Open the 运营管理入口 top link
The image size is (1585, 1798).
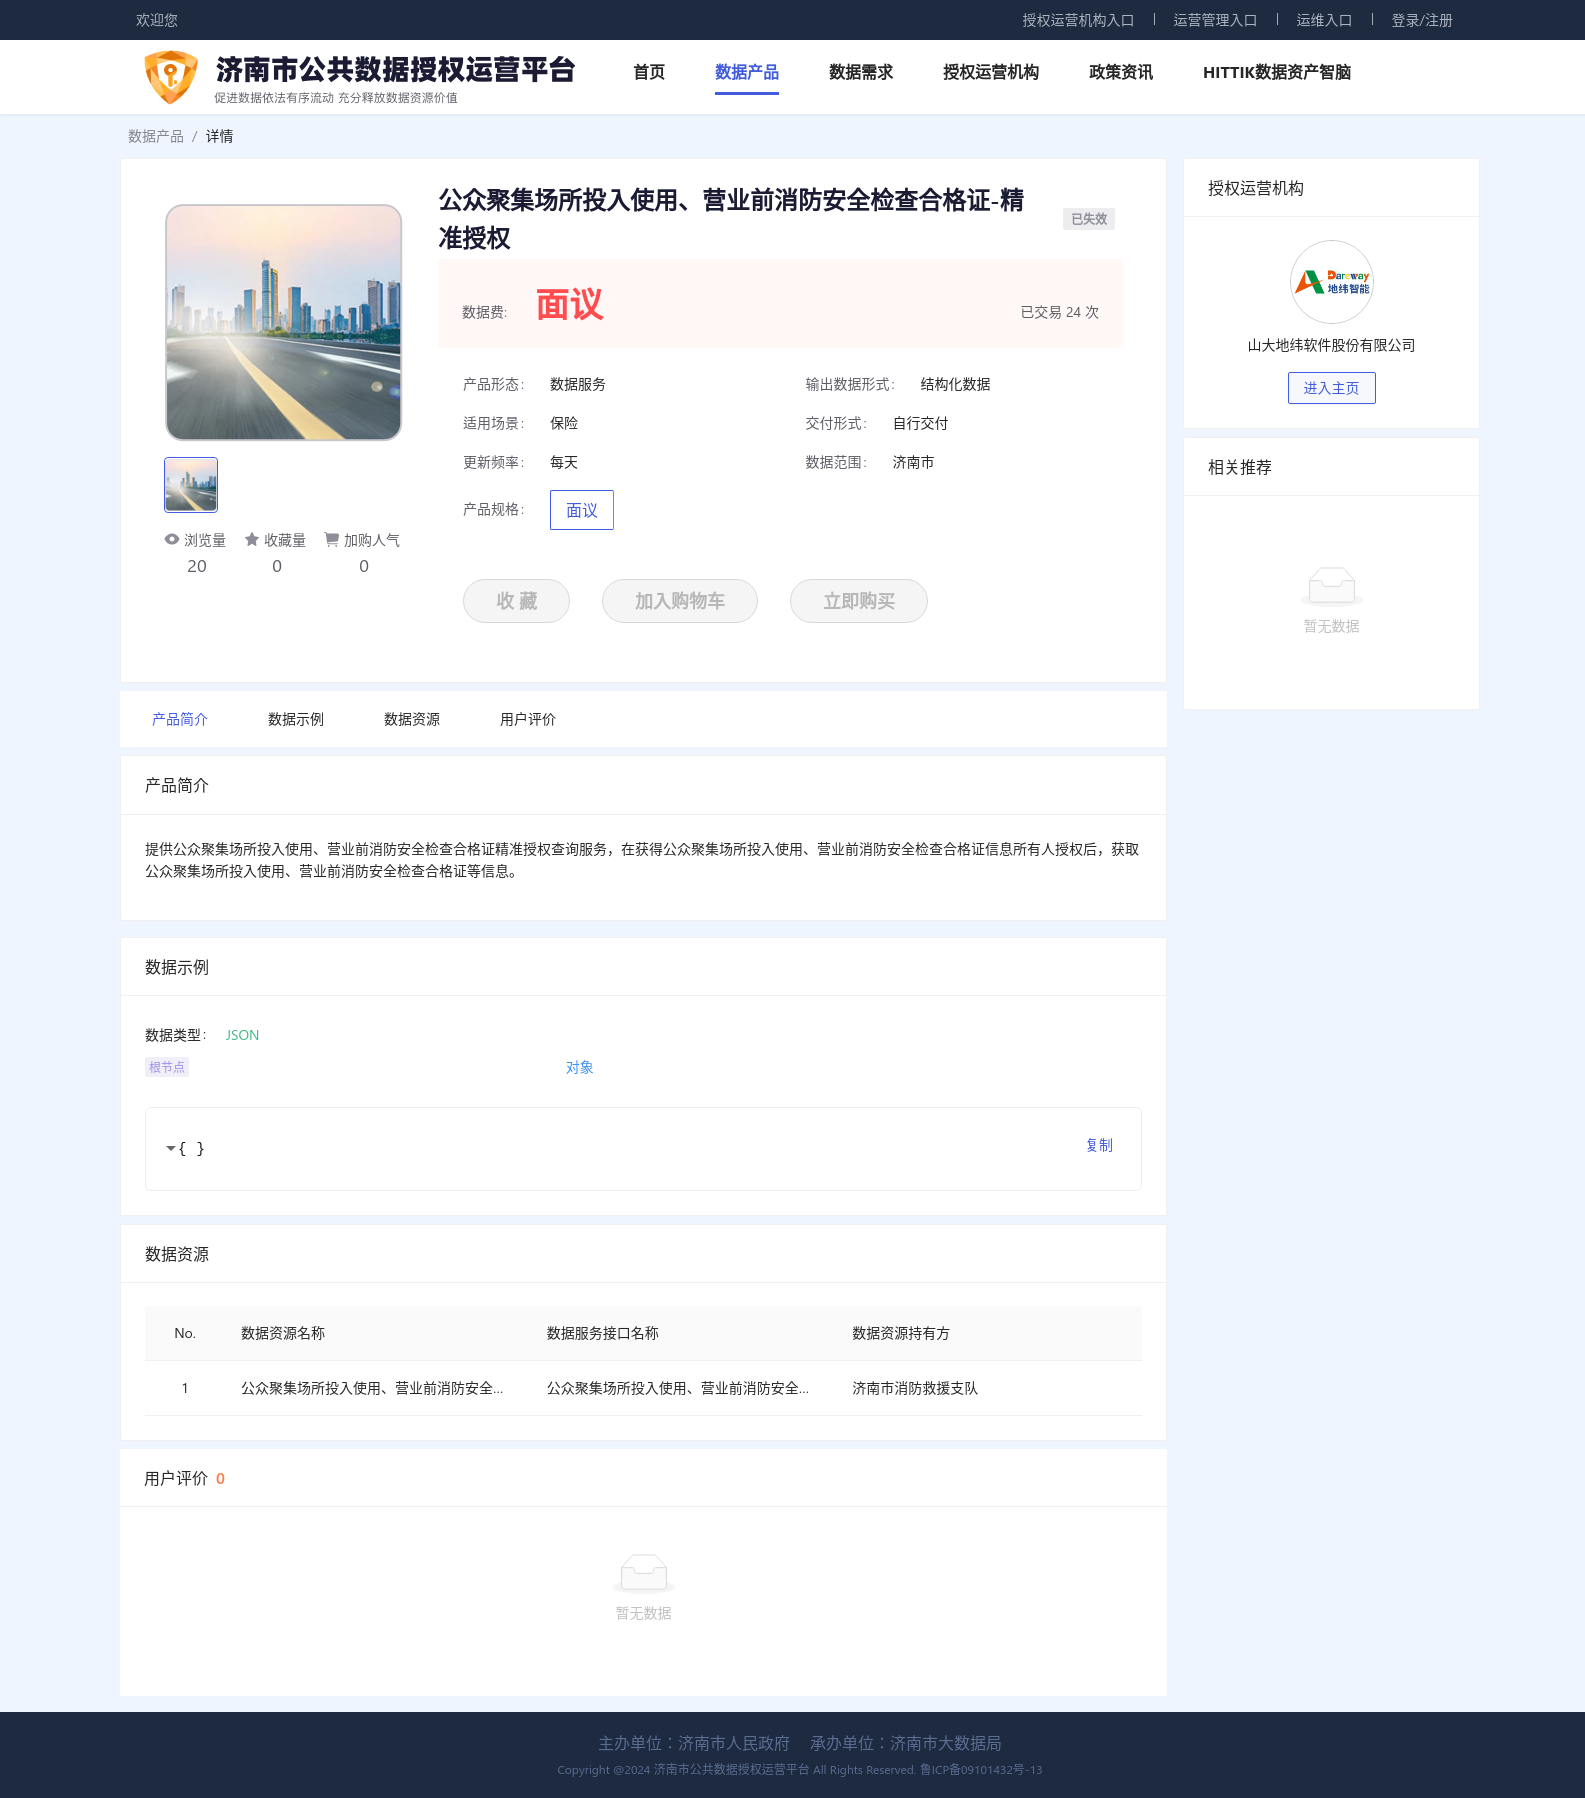tap(1215, 20)
